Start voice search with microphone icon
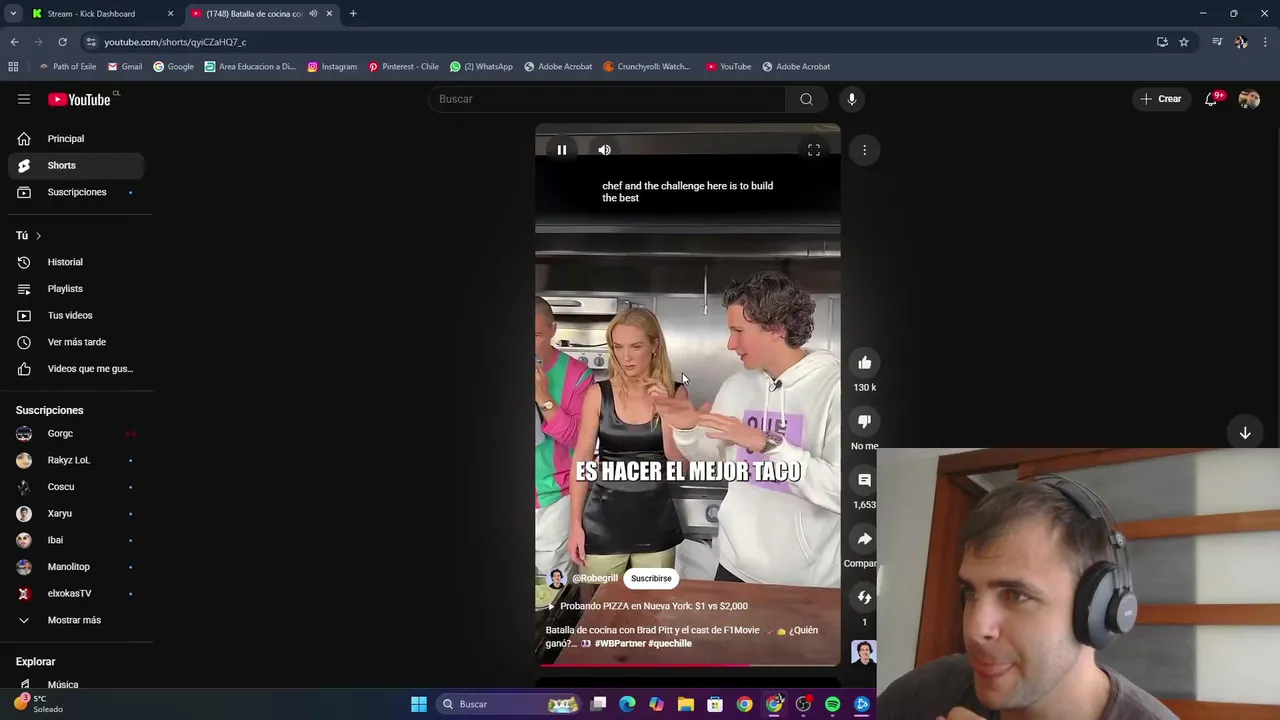The width and height of the screenshot is (1280, 720). (x=852, y=99)
